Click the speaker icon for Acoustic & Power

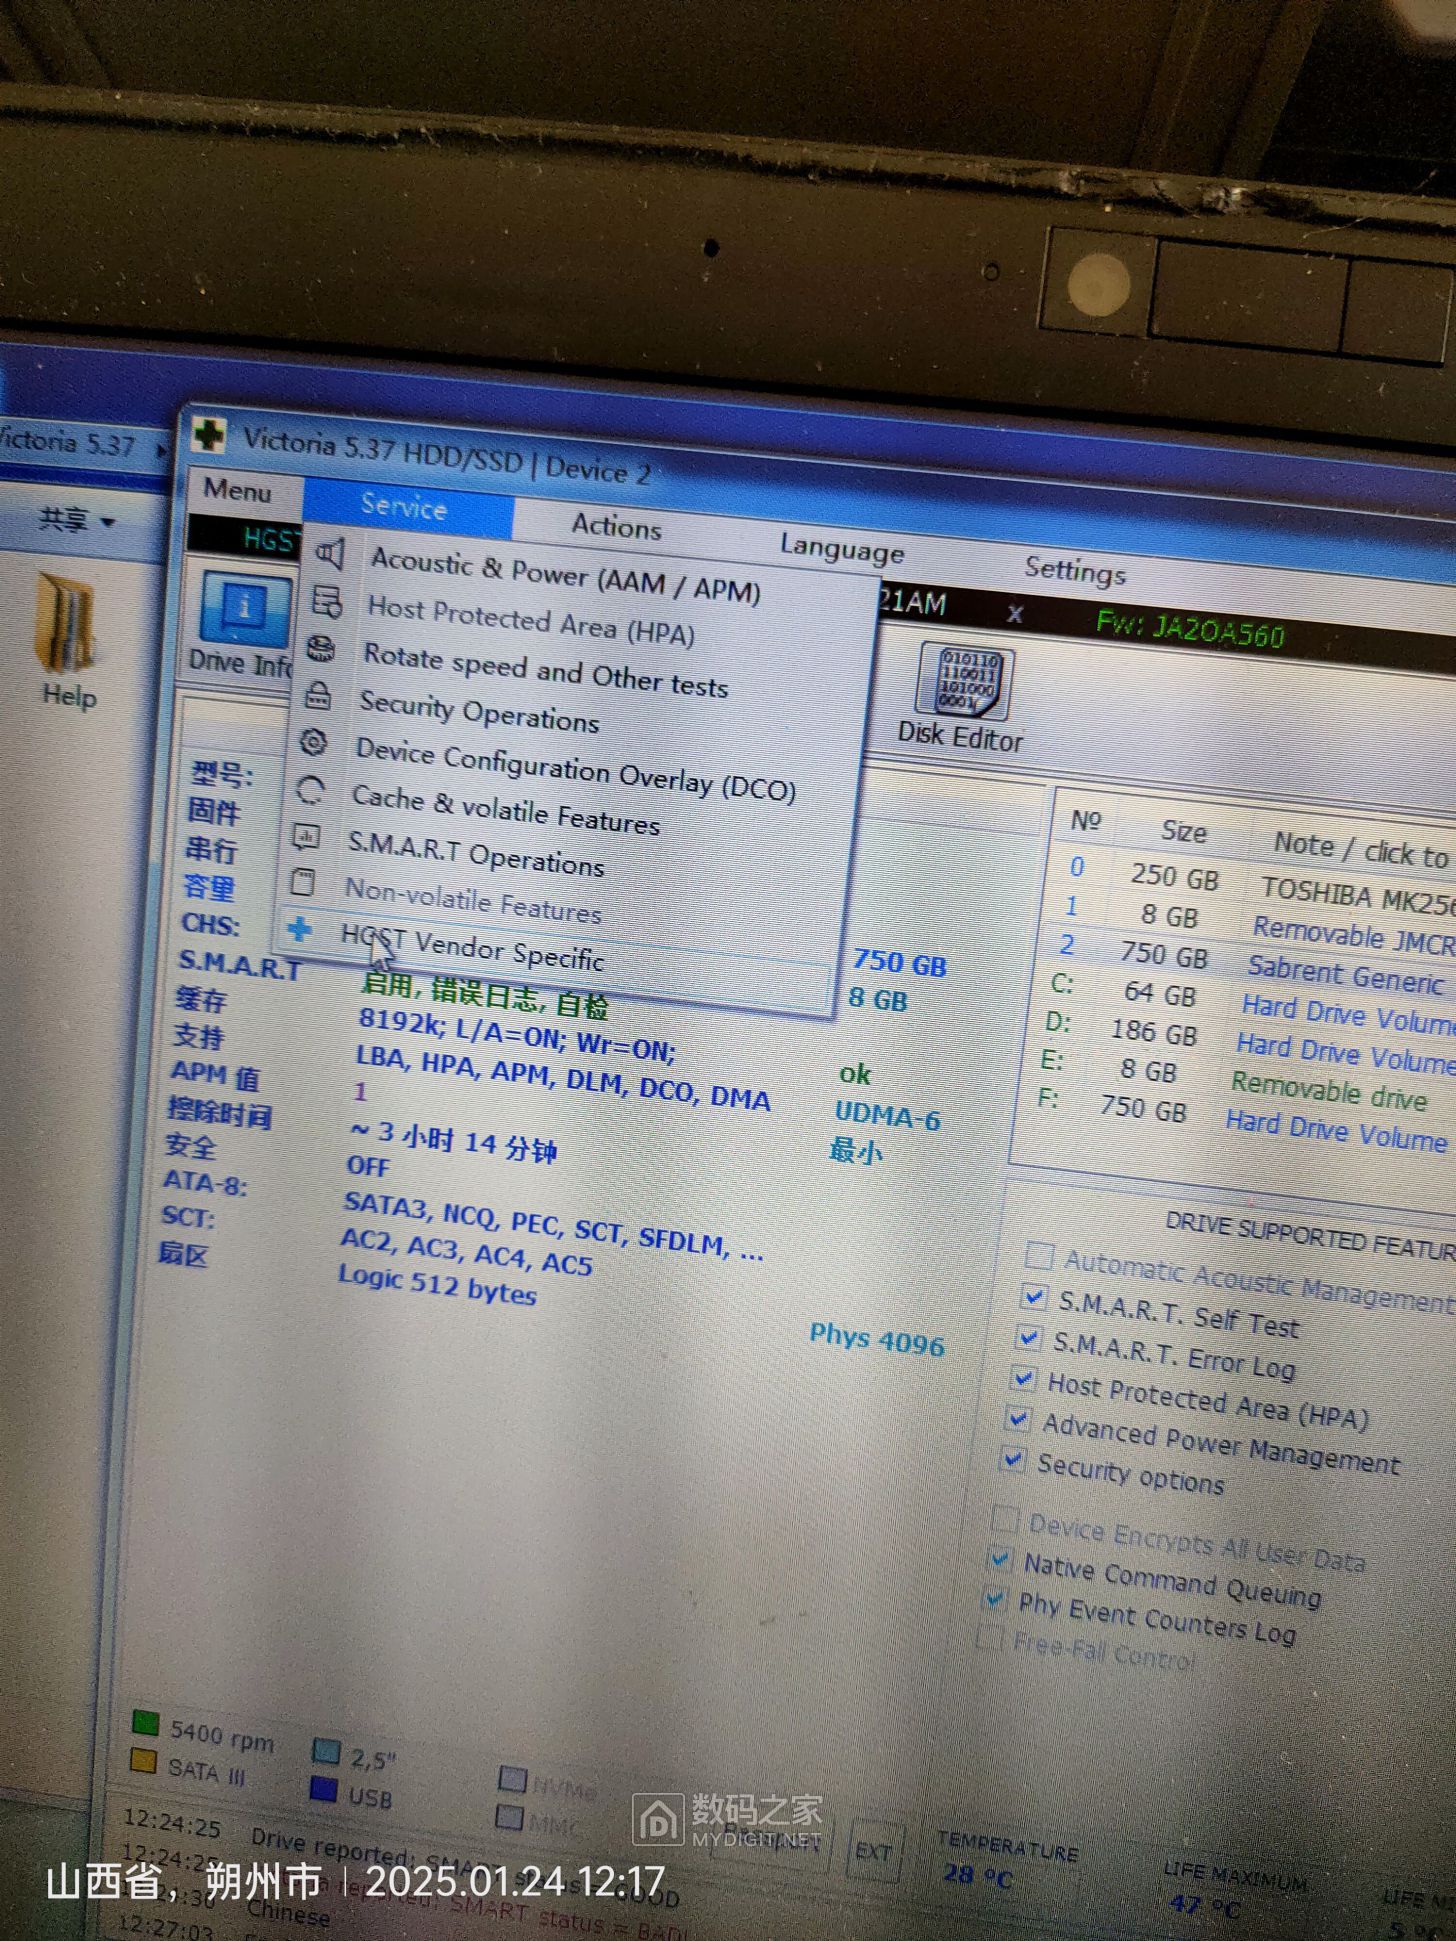click(330, 554)
